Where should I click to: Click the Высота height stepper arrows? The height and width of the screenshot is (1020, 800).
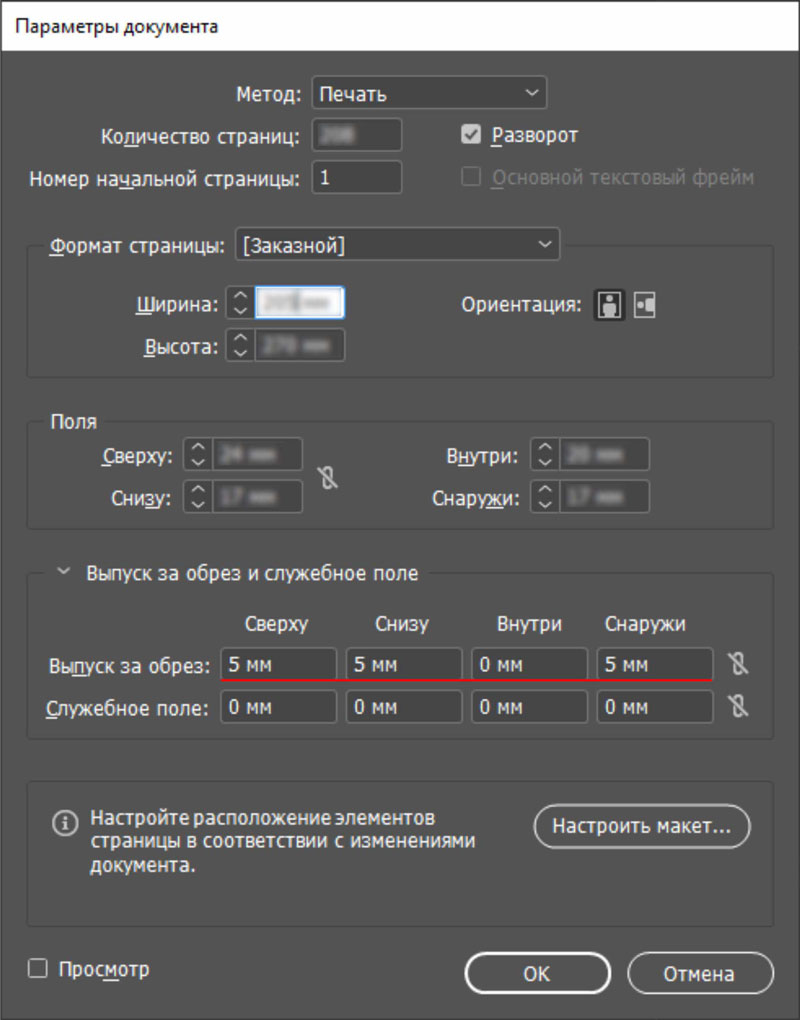[x=239, y=346]
